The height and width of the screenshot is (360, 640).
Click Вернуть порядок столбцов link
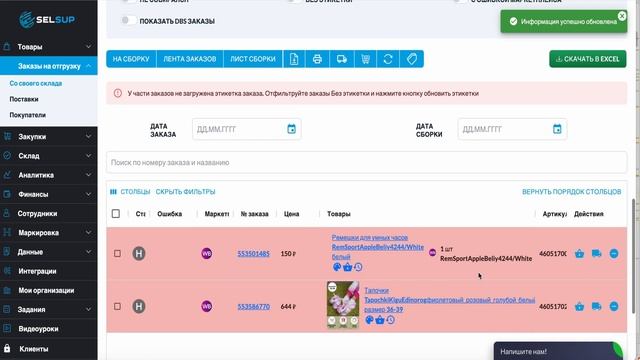[x=571, y=192]
